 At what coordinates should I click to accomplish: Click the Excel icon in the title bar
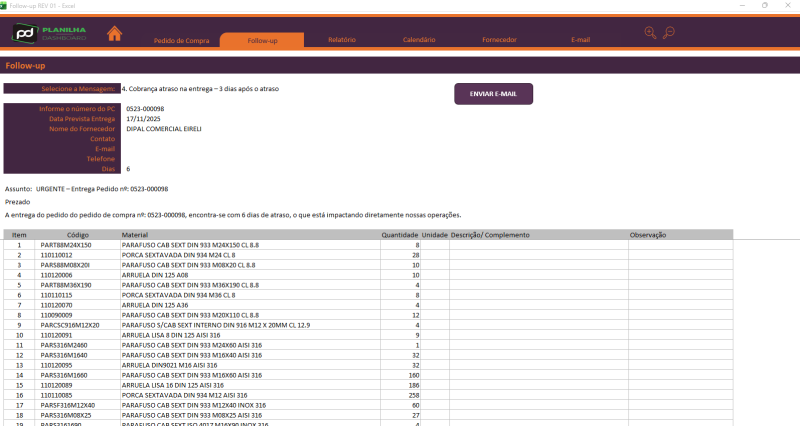pyautogui.click(x=5, y=5)
